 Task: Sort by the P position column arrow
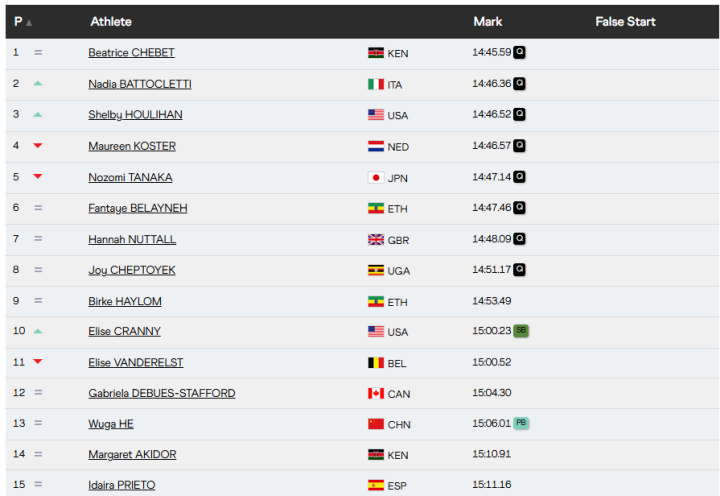click(x=28, y=22)
